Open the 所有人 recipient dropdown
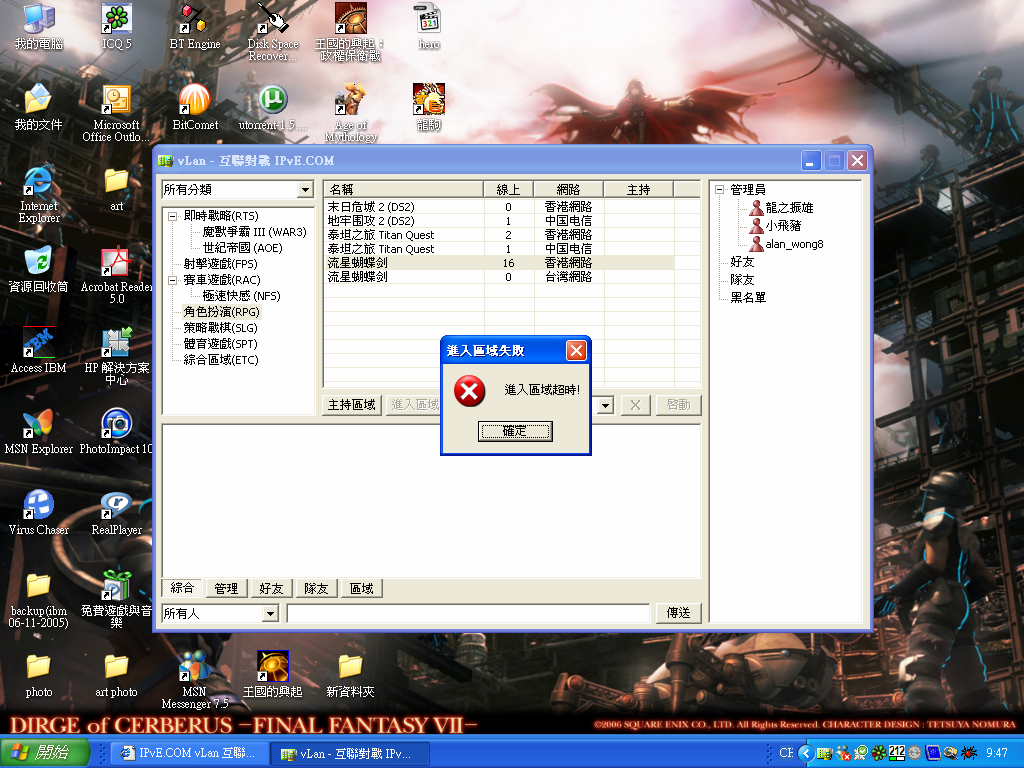 (270, 614)
